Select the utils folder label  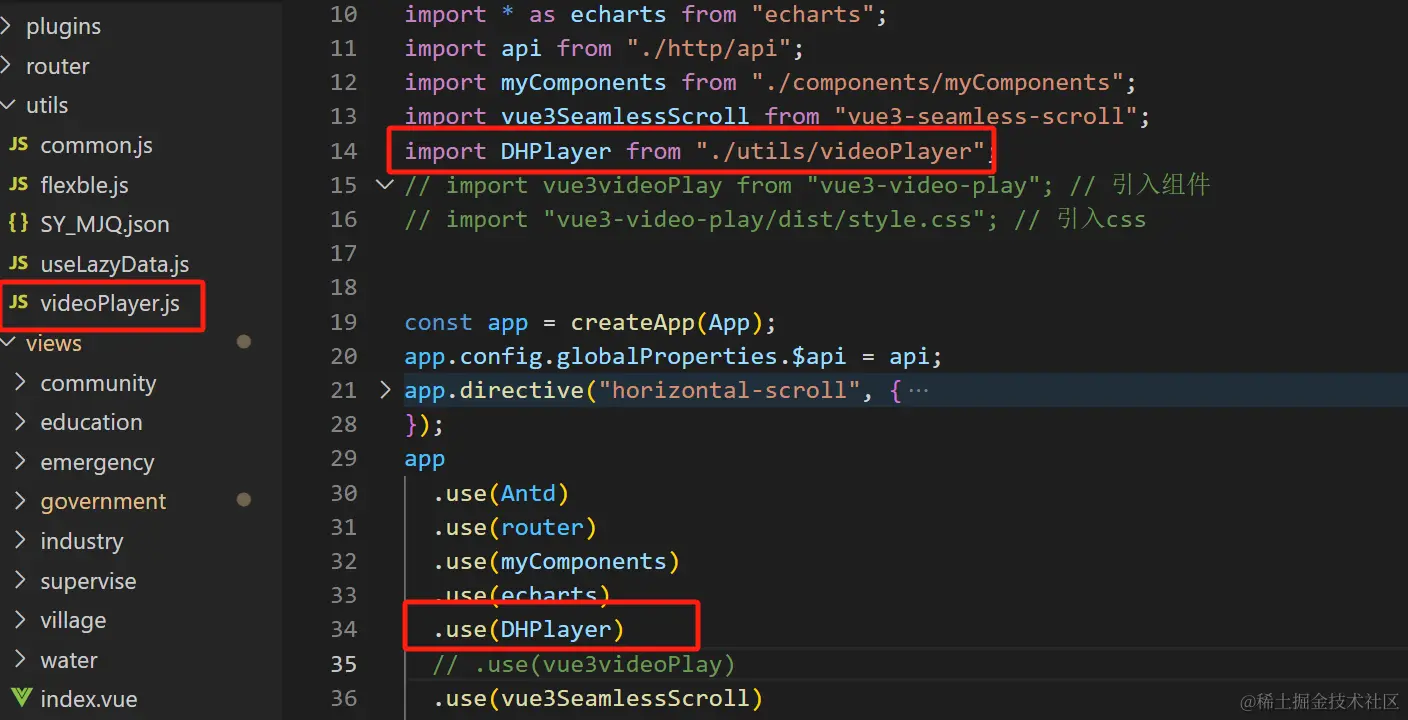point(47,106)
